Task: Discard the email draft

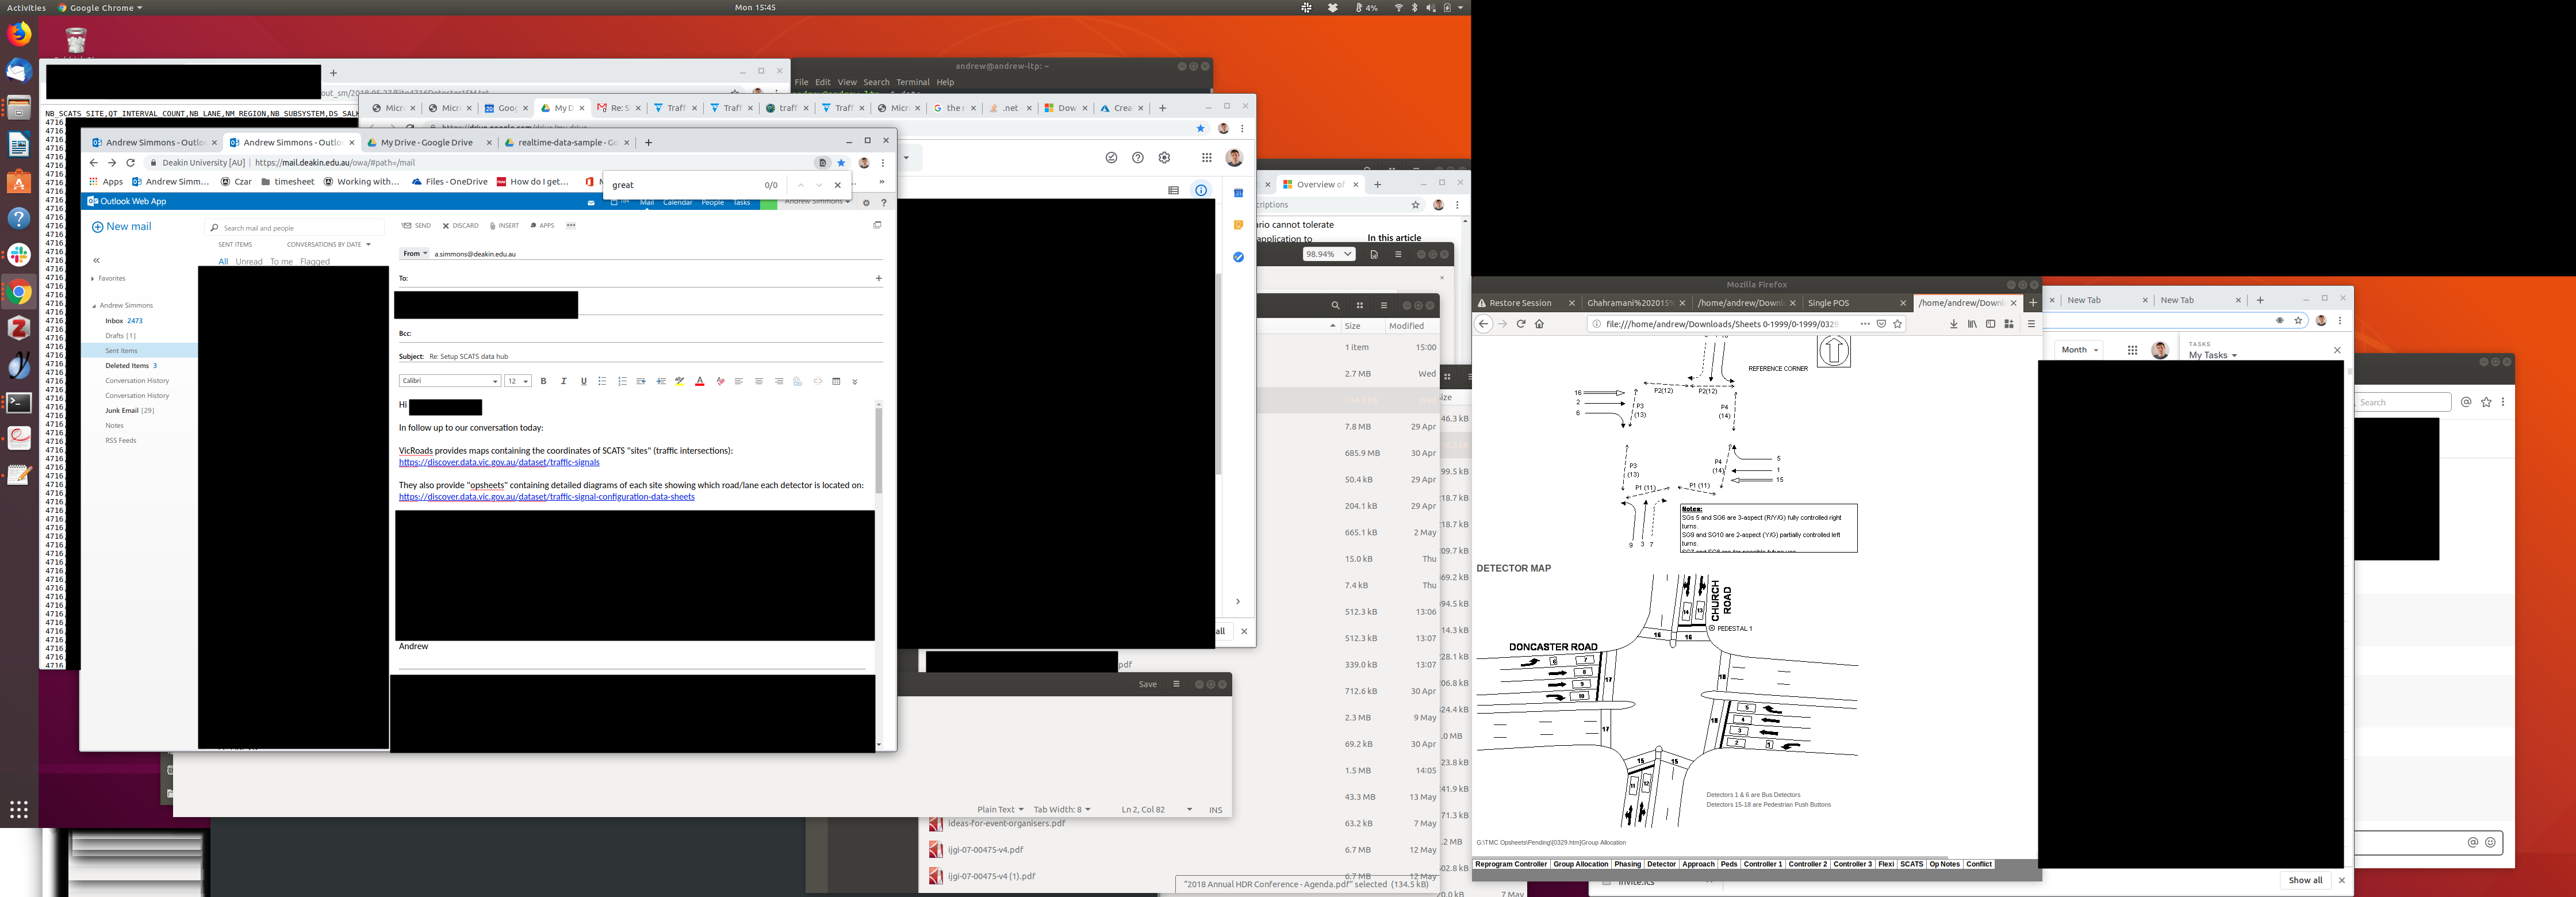Action: coord(461,226)
